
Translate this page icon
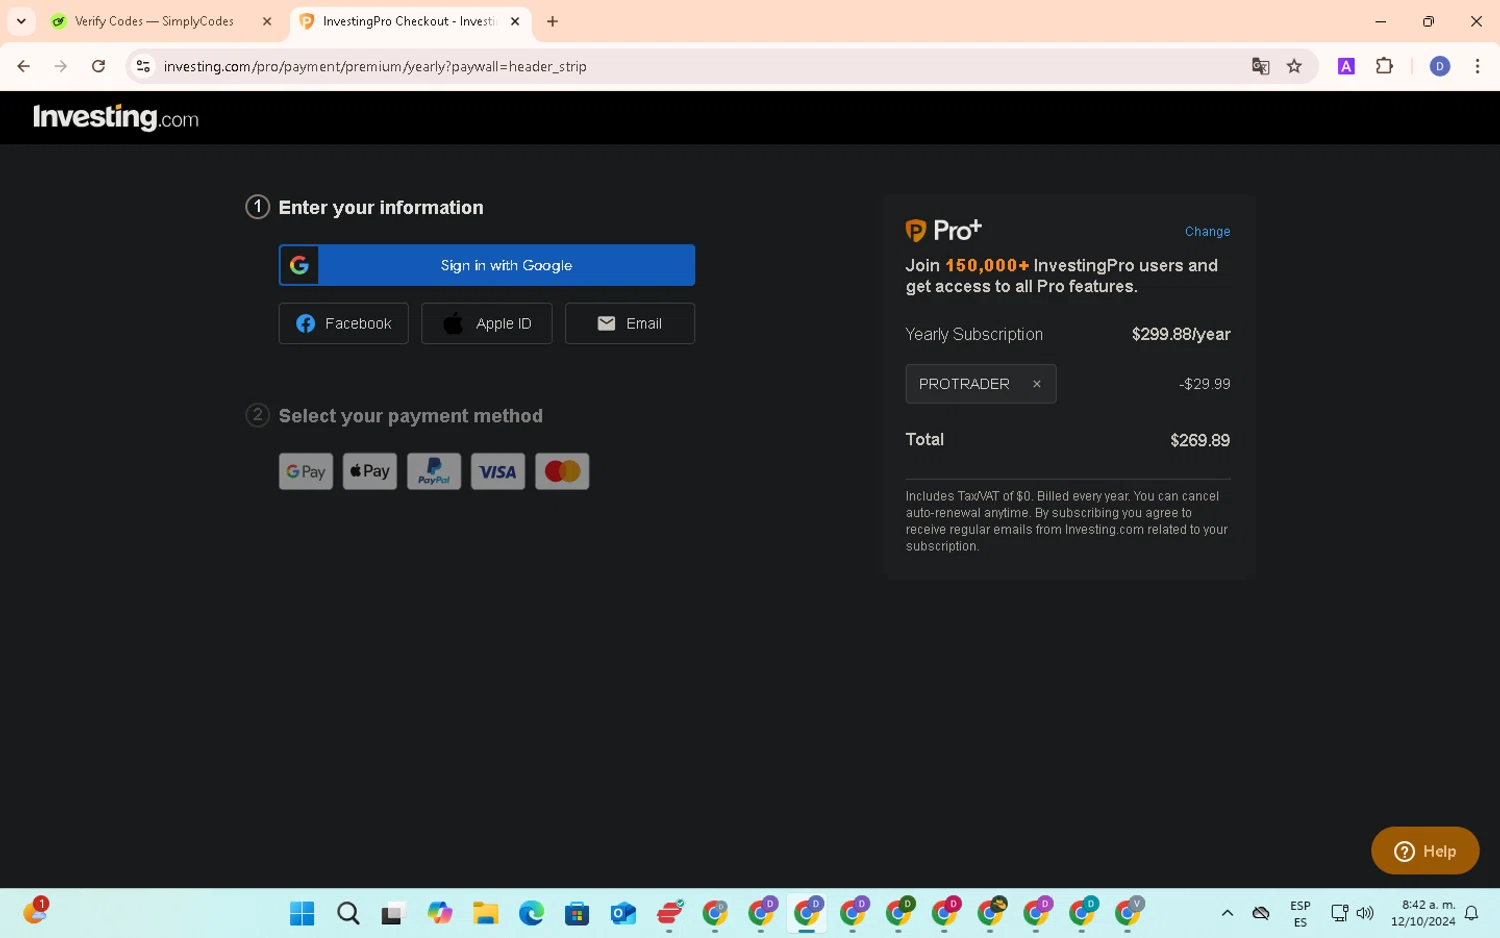(x=1260, y=66)
